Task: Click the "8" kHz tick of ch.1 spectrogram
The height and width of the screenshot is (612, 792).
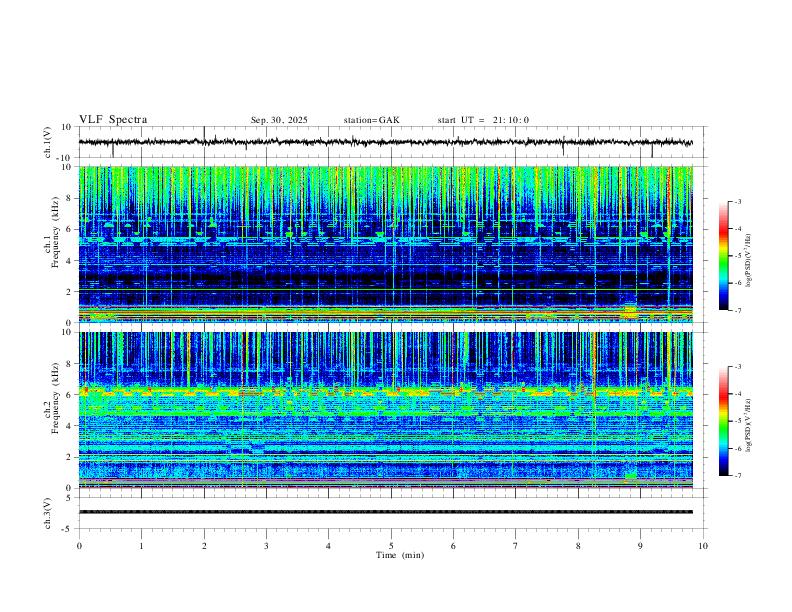Action: point(69,198)
